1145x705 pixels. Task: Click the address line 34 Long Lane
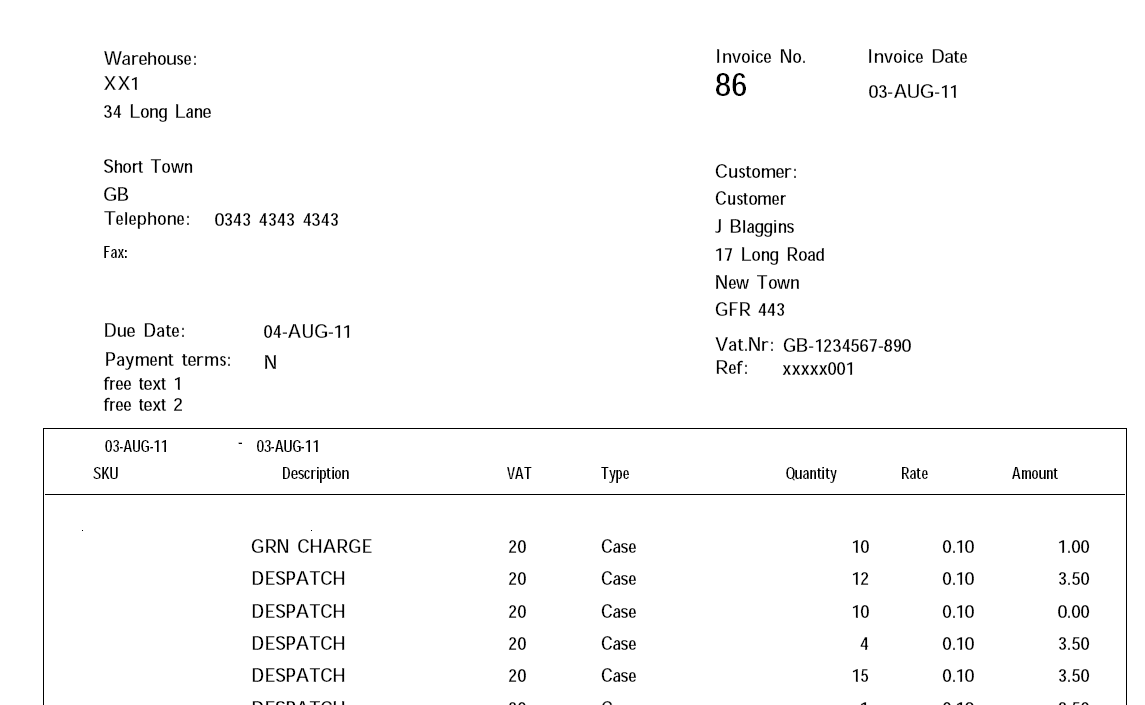[x=157, y=113]
